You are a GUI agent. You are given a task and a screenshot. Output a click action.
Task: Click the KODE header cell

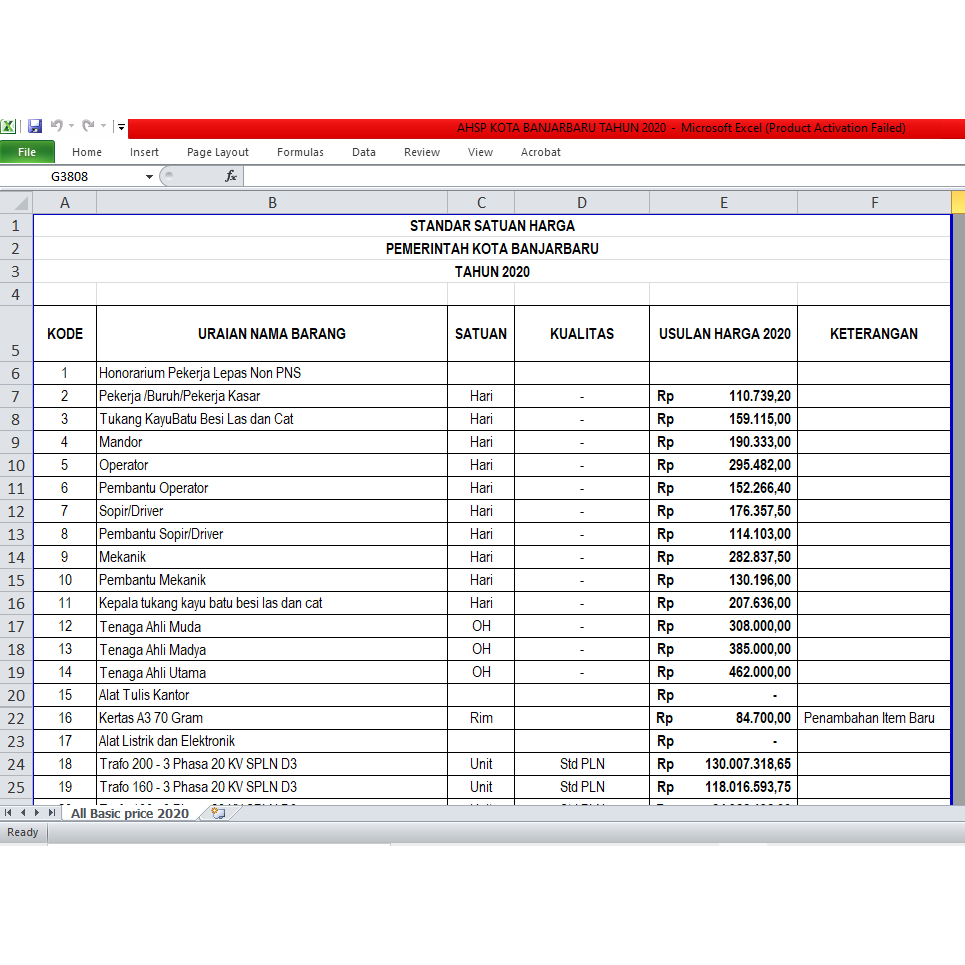coord(65,334)
